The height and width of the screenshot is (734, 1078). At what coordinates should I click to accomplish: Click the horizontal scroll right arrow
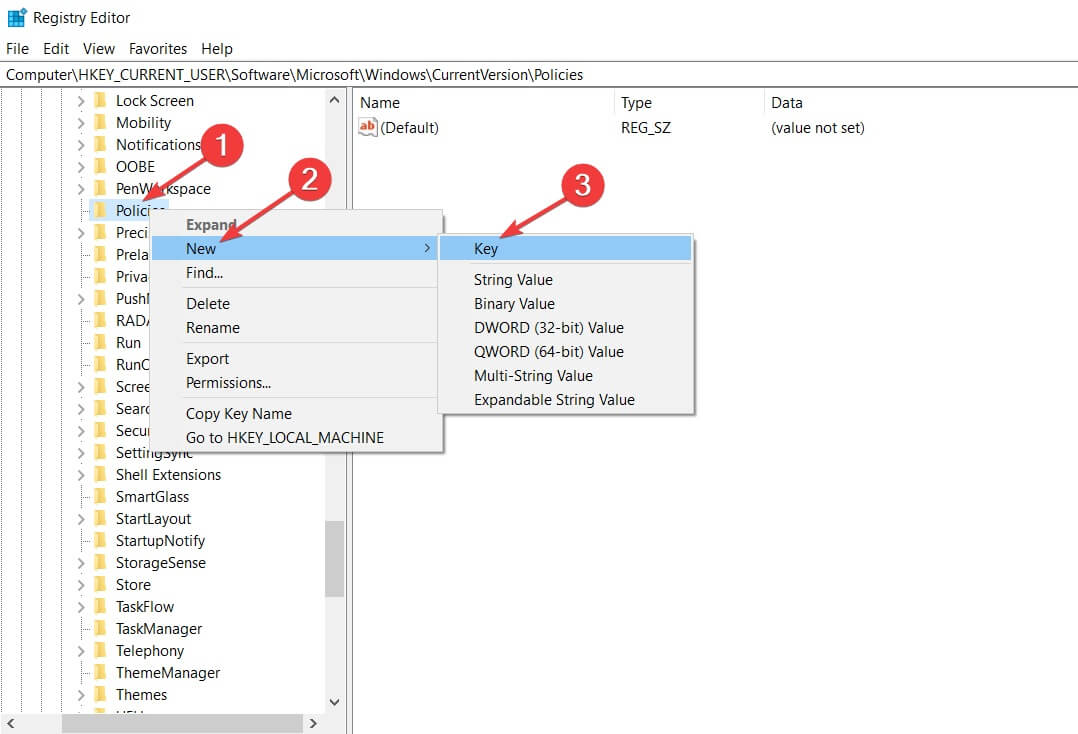click(314, 723)
